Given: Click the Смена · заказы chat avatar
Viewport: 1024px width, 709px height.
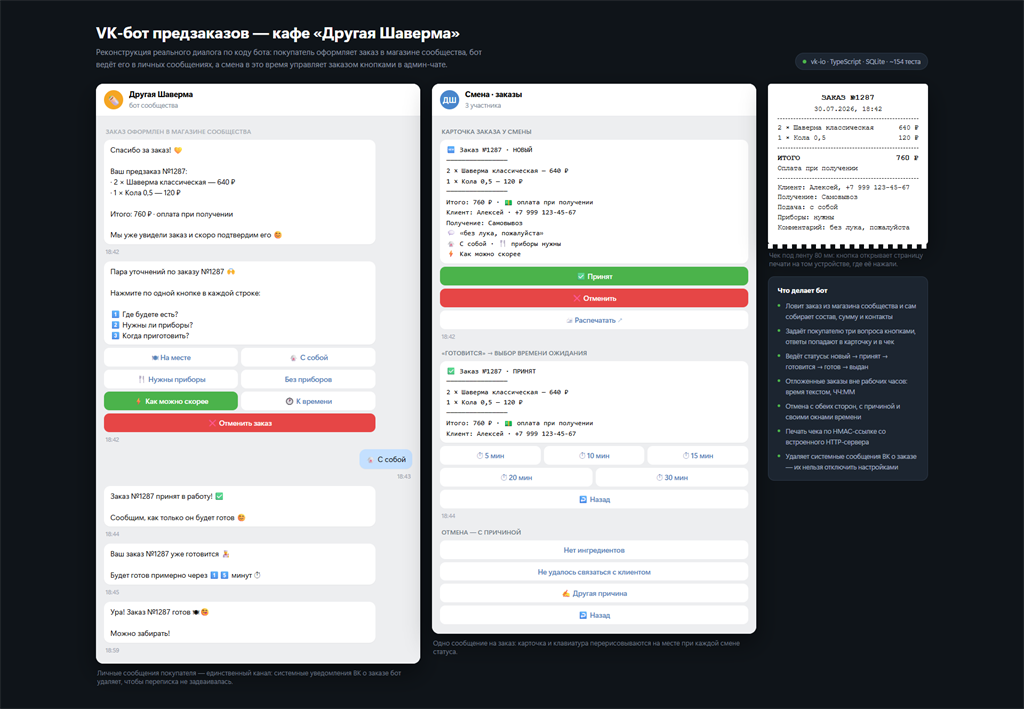Looking at the screenshot, I should 449,99.
